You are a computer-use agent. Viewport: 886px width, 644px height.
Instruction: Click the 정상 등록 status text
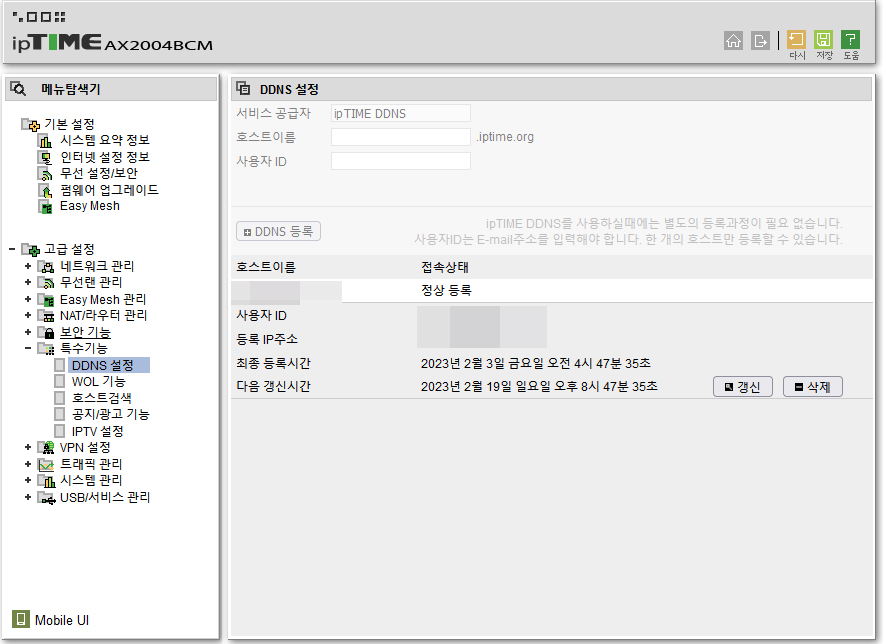click(x=446, y=290)
